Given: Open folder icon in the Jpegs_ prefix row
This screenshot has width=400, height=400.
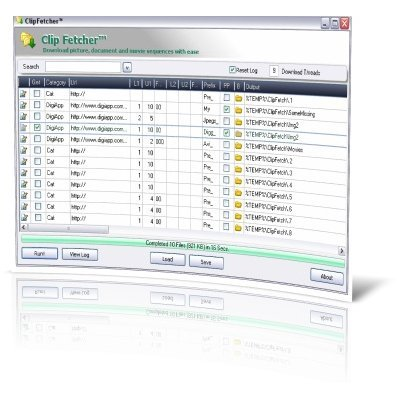Looking at the screenshot, I should pyautogui.click(x=238, y=122).
